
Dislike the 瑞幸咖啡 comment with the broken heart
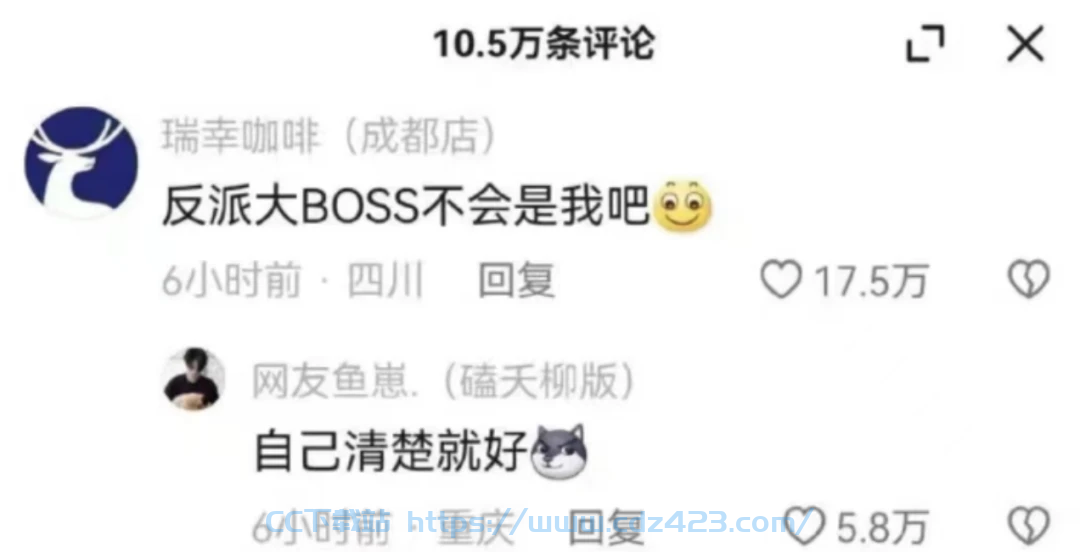tap(1029, 279)
